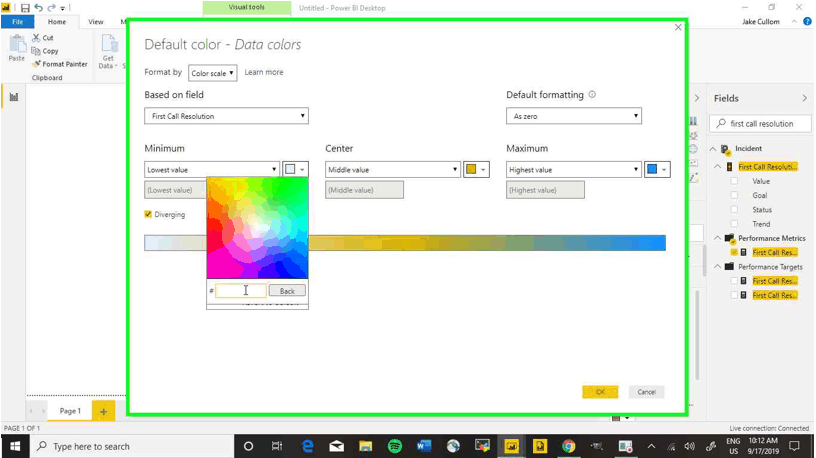Viewport: 816px width, 458px height.
Task: Check the last measure under Performance Targets
Action: tap(734, 295)
